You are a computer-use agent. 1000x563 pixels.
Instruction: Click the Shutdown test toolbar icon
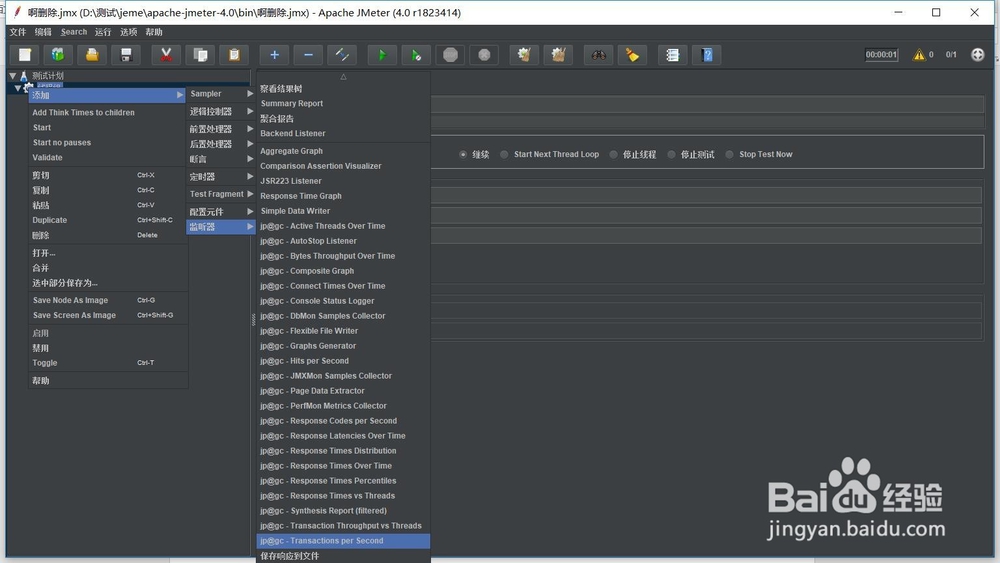coord(484,55)
